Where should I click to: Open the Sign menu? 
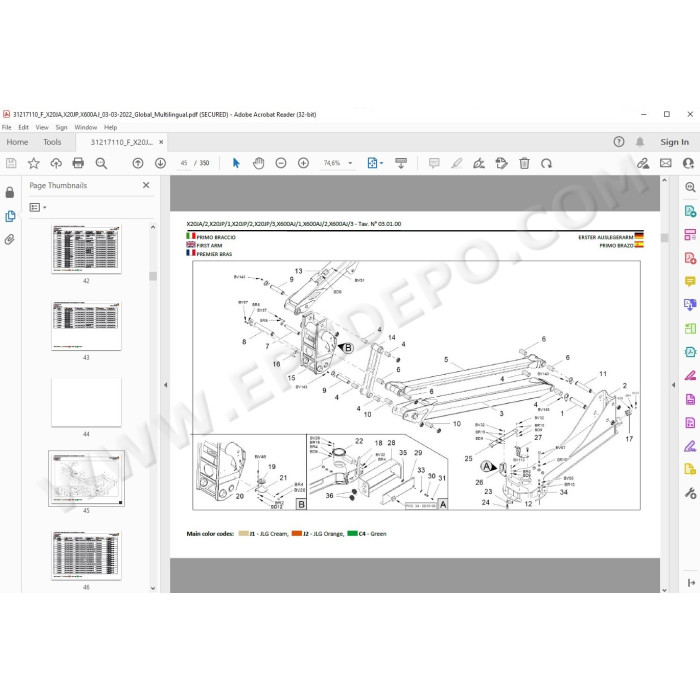(61, 127)
